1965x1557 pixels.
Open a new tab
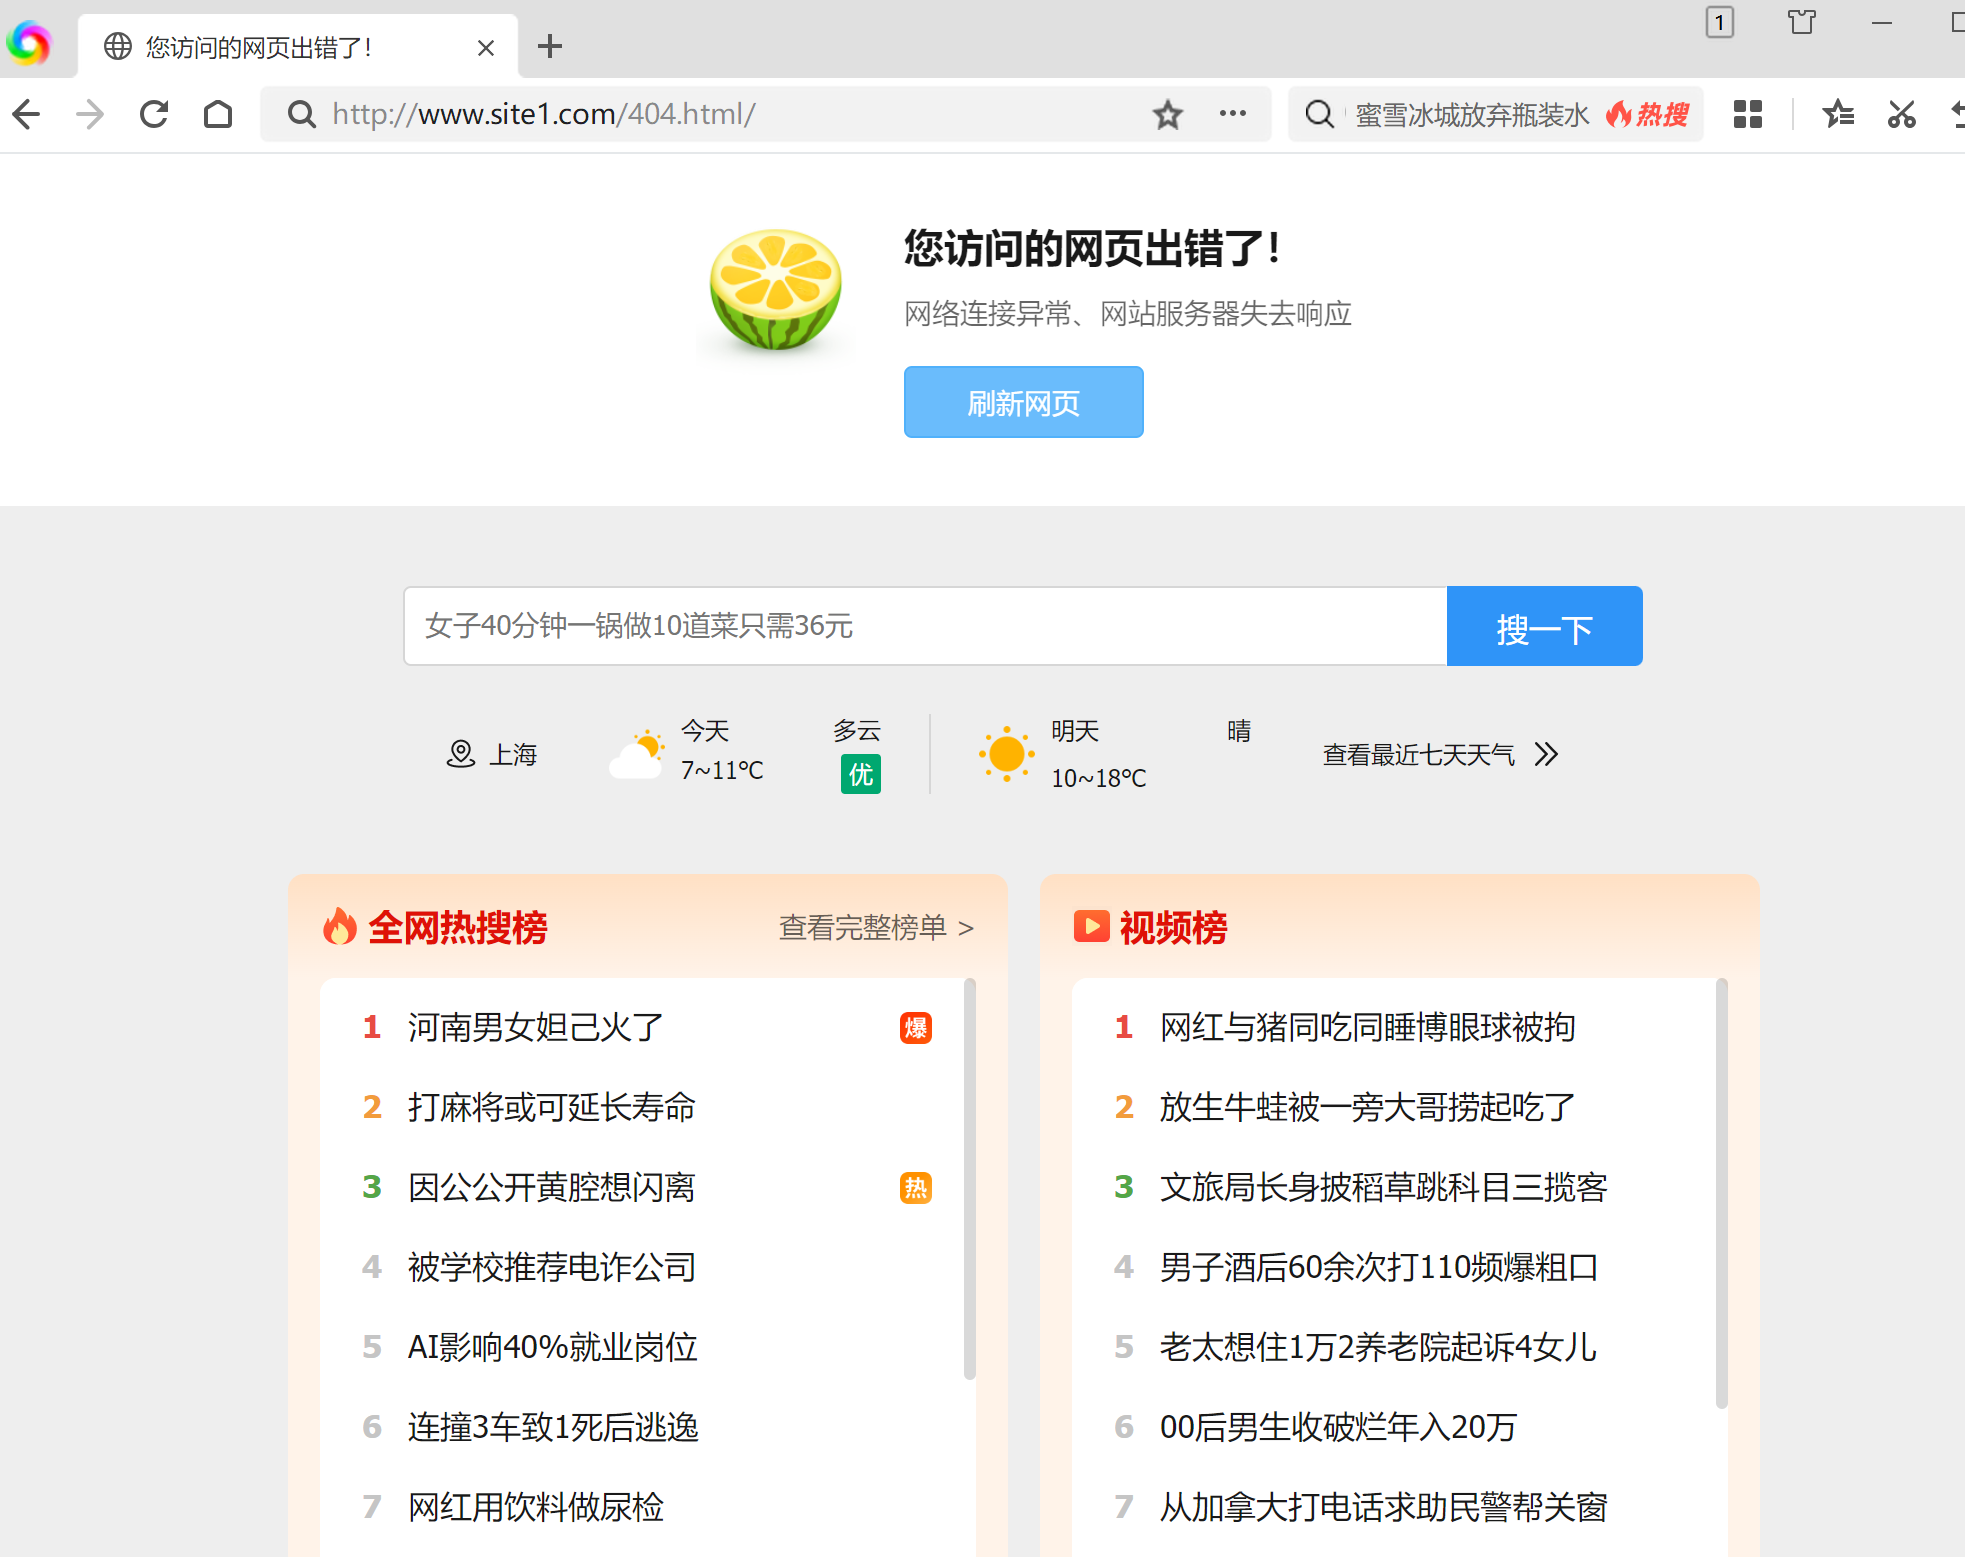click(x=549, y=46)
